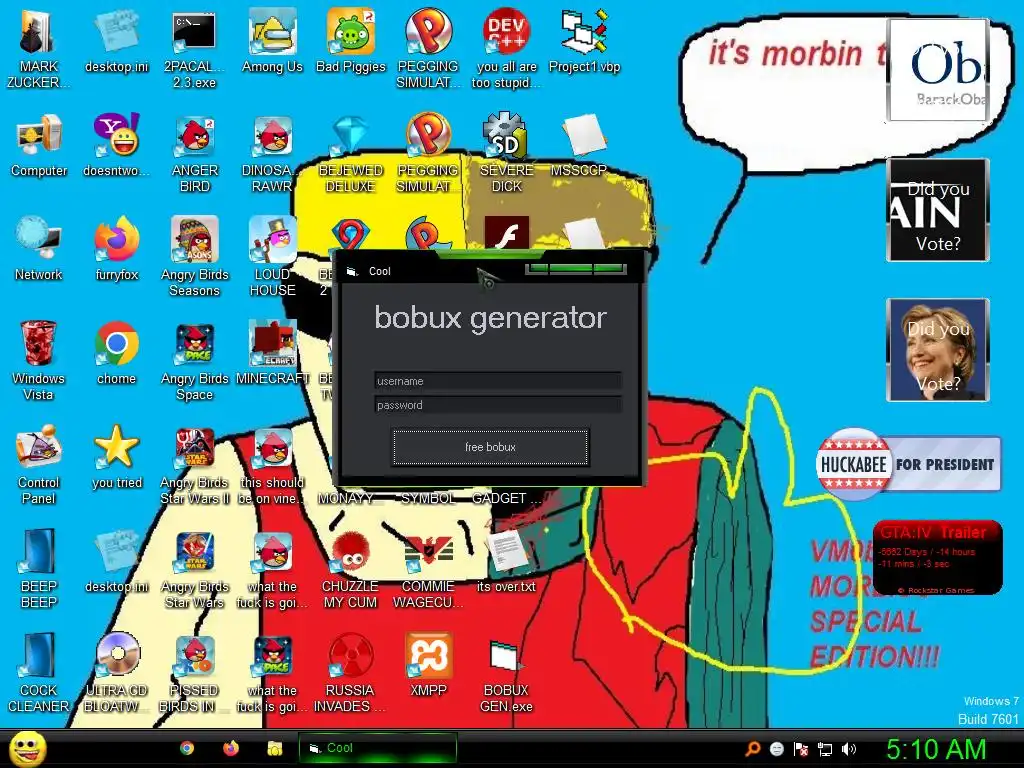The image size is (1024, 768).
Task: Click the 5:10 AM taskbar clock
Action: click(x=936, y=749)
